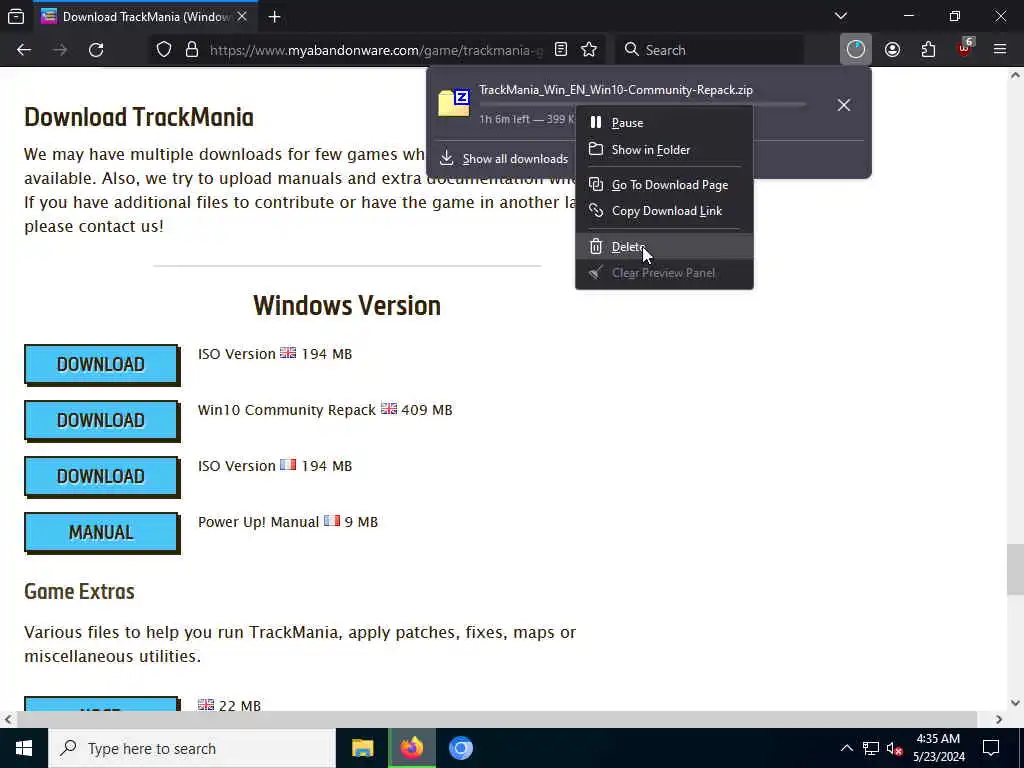Open the Power Up! Manual download
Viewport: 1024px width, 768px height.
(x=101, y=533)
